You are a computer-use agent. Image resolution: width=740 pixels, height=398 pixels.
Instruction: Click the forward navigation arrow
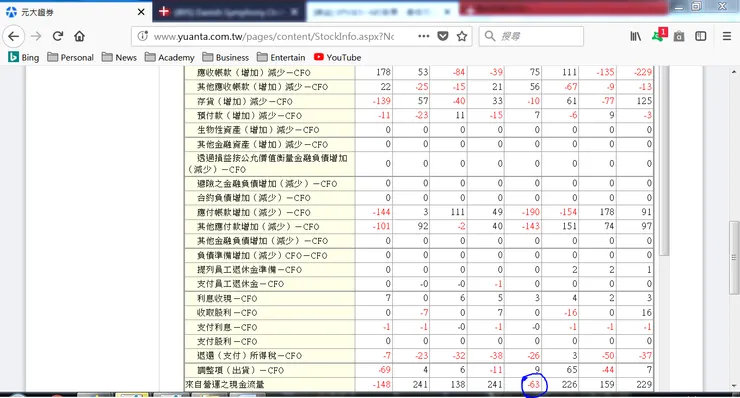pyautogui.click(x=36, y=36)
